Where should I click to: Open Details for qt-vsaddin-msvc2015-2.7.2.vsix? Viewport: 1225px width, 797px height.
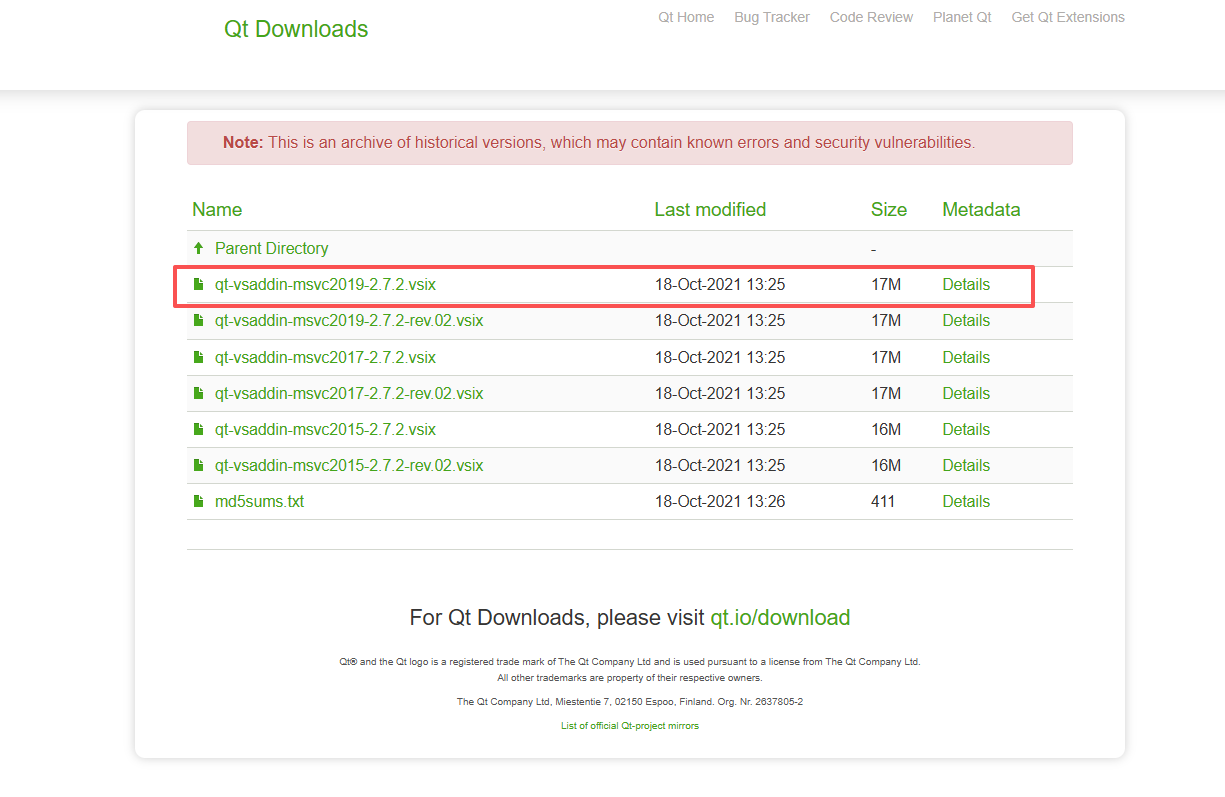point(966,429)
